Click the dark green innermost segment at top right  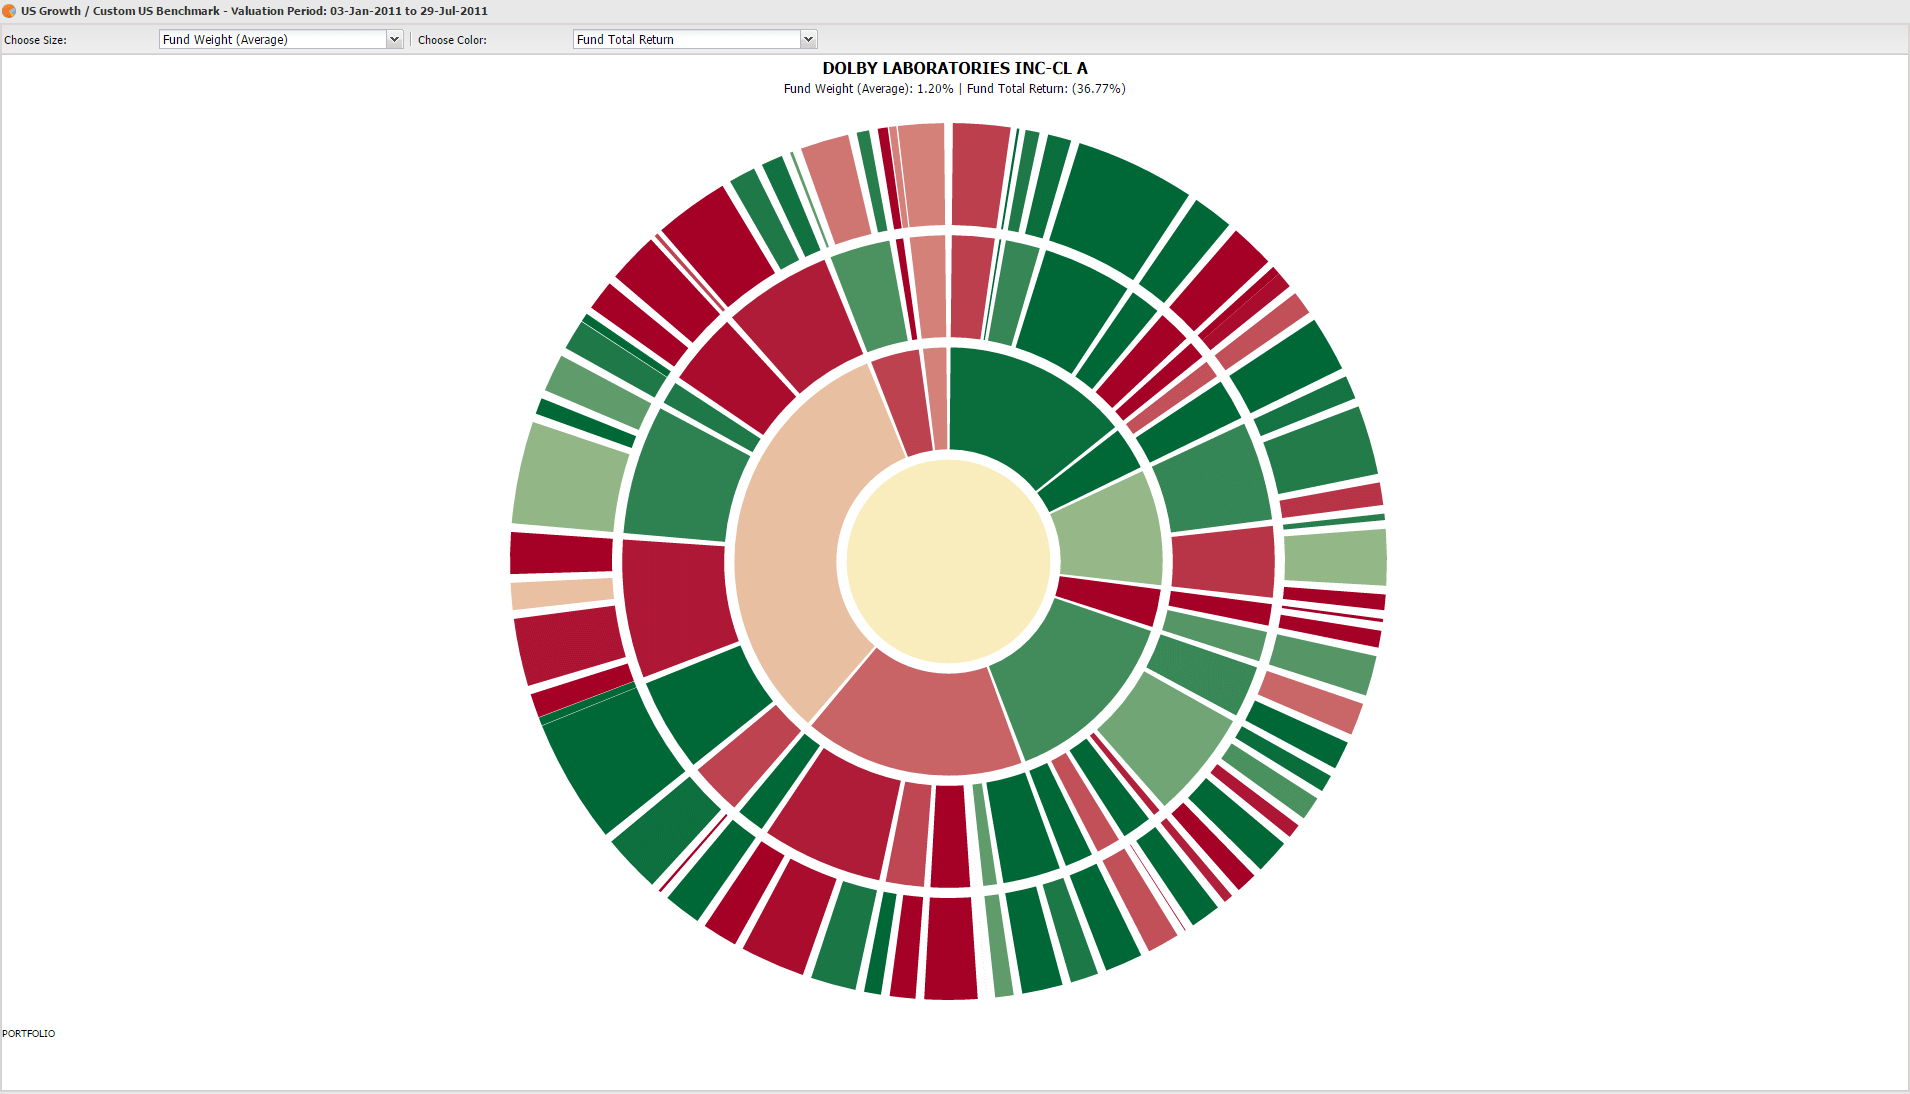pyautogui.click(x=1020, y=410)
